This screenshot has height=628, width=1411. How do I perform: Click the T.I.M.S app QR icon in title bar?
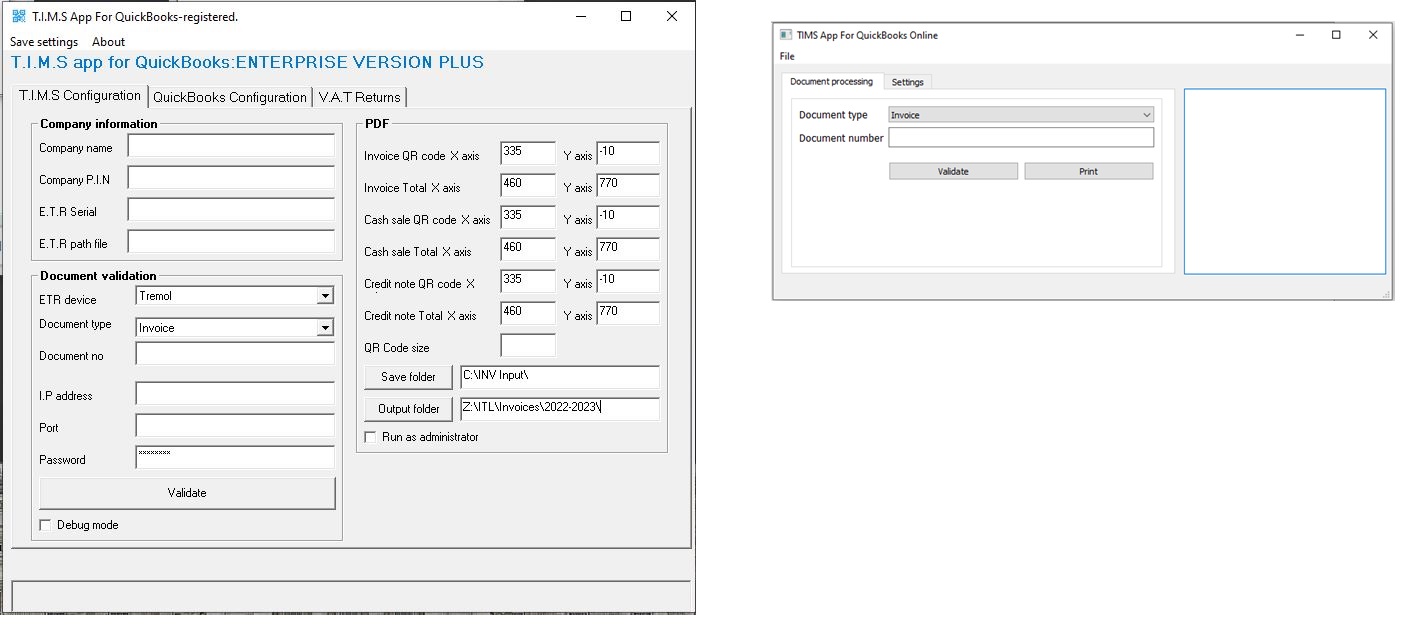pyautogui.click(x=18, y=17)
